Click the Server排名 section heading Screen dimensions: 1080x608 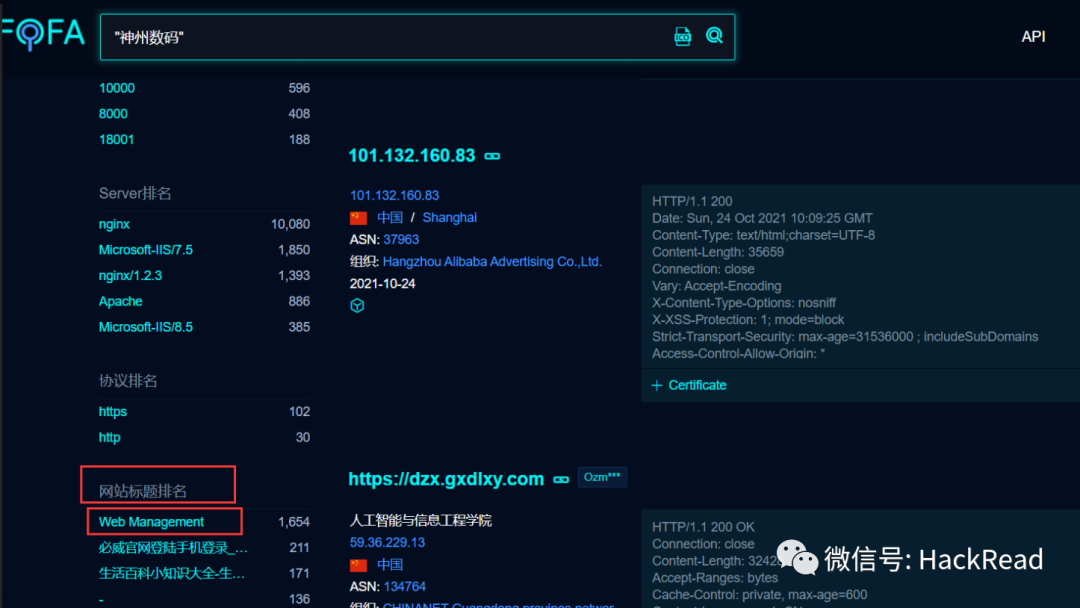pos(135,193)
